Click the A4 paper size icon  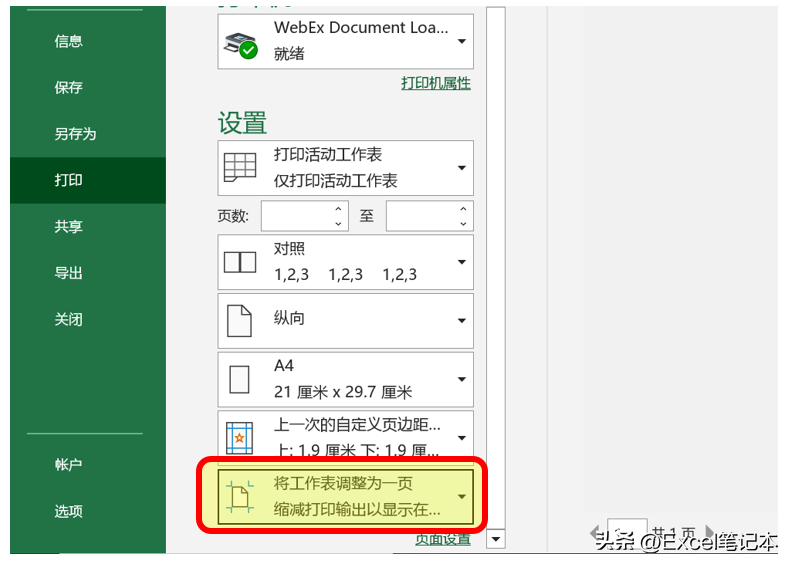point(239,380)
